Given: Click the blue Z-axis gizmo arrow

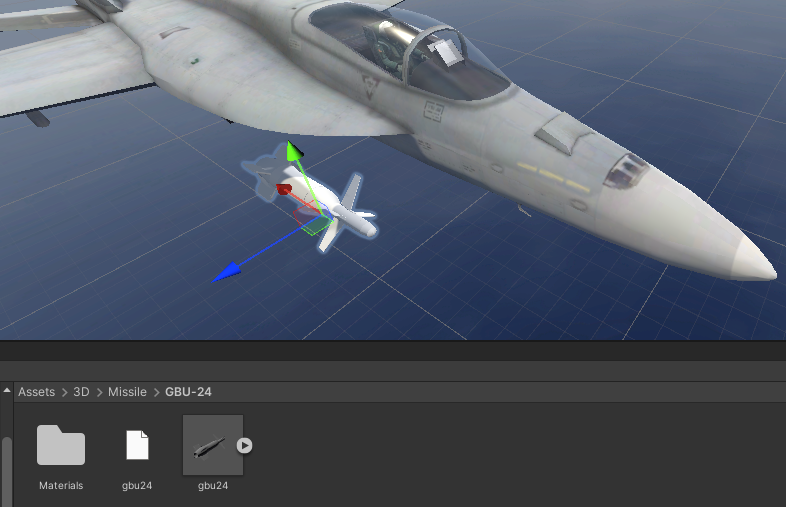Looking at the screenshot, I should coord(227,272).
